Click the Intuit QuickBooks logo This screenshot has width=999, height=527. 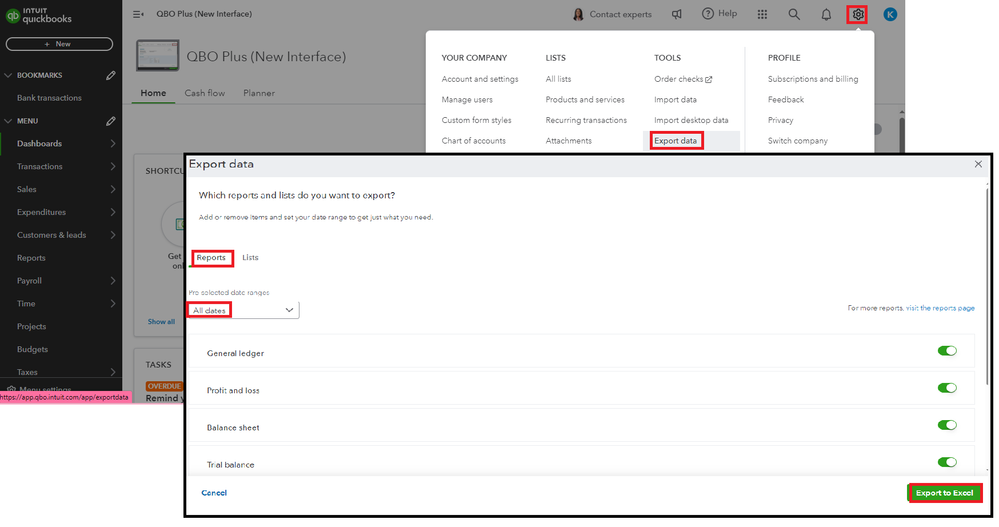tap(39, 16)
